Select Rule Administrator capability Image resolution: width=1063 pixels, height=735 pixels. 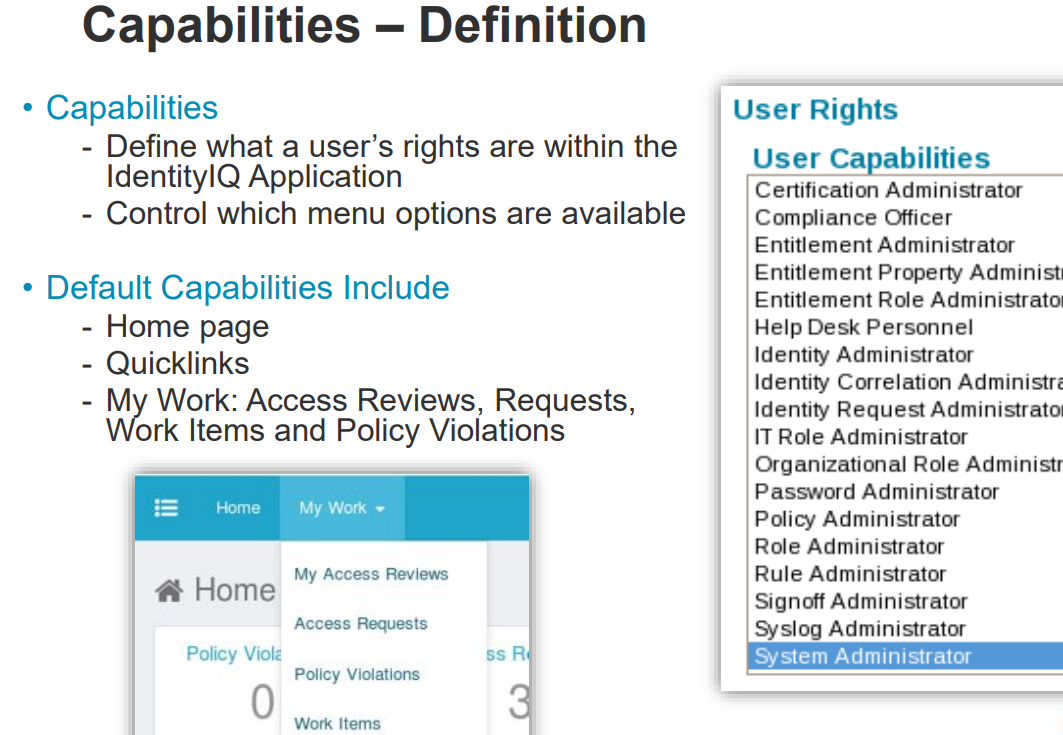pyautogui.click(x=905, y=574)
